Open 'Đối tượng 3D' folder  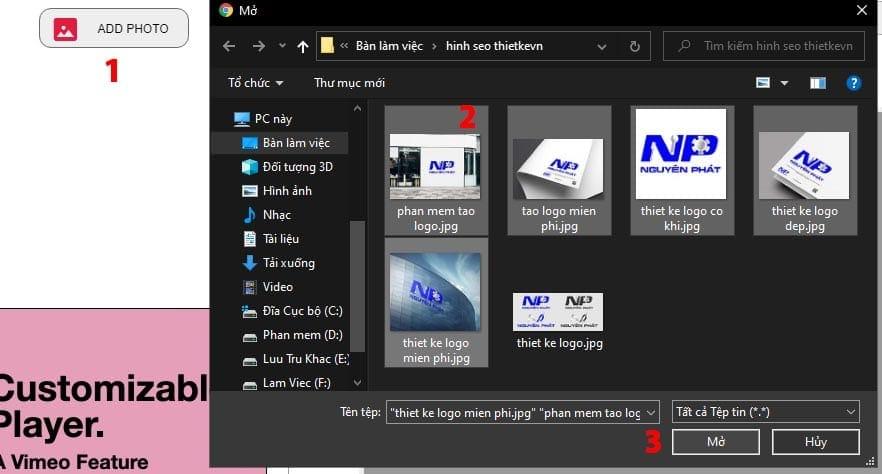click(287, 167)
